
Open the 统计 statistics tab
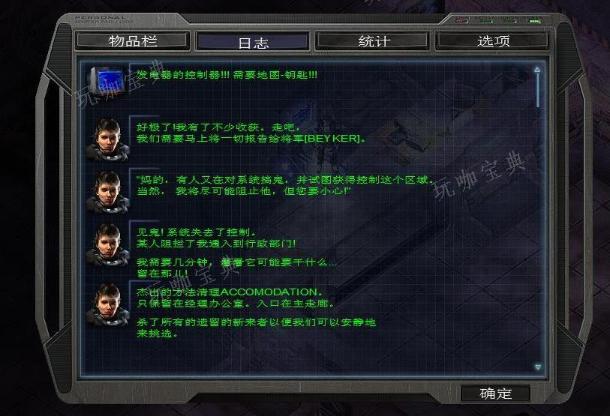(x=373, y=40)
